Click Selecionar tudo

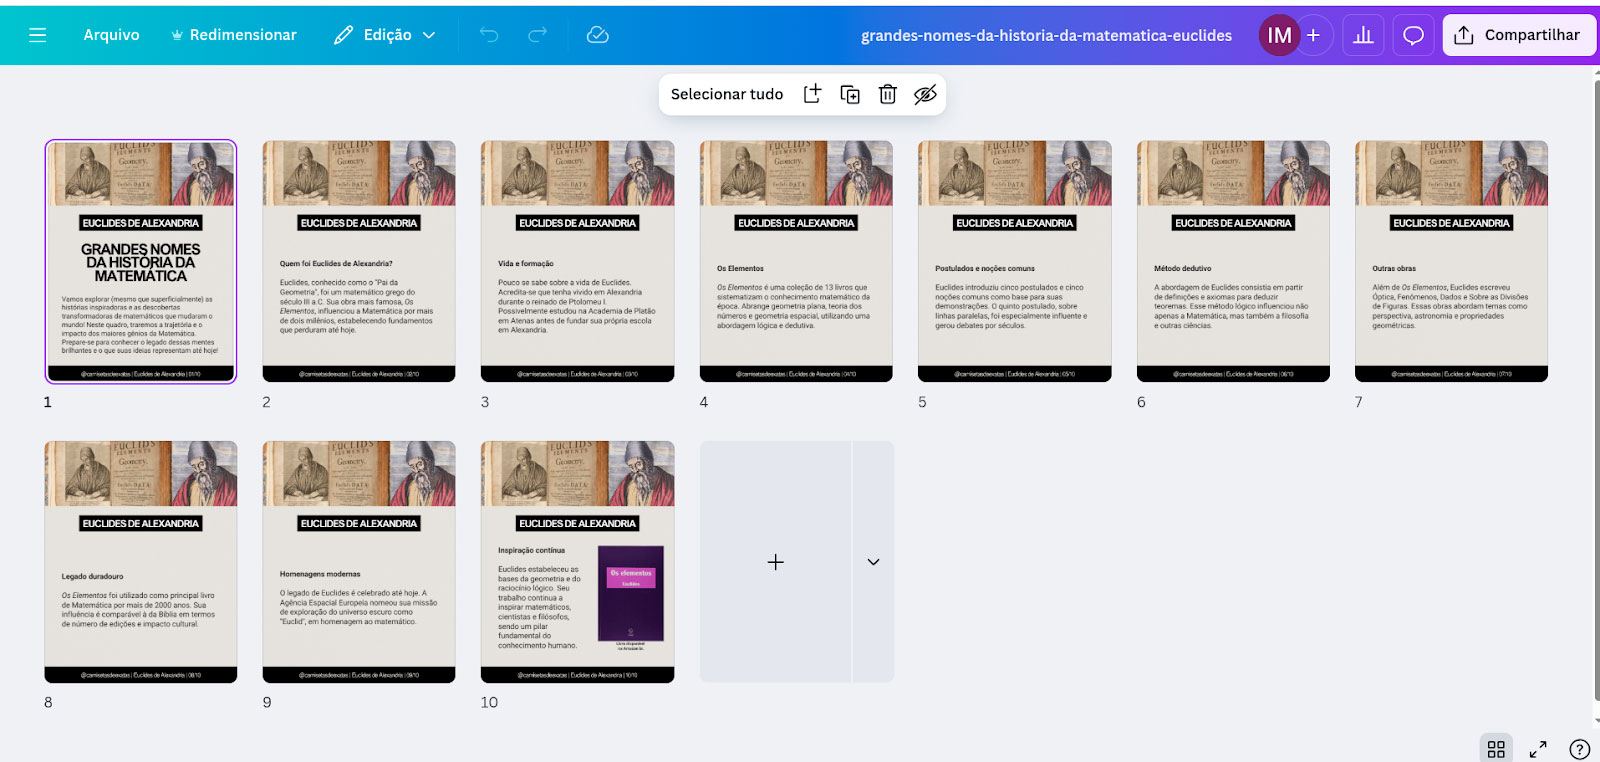727,94
